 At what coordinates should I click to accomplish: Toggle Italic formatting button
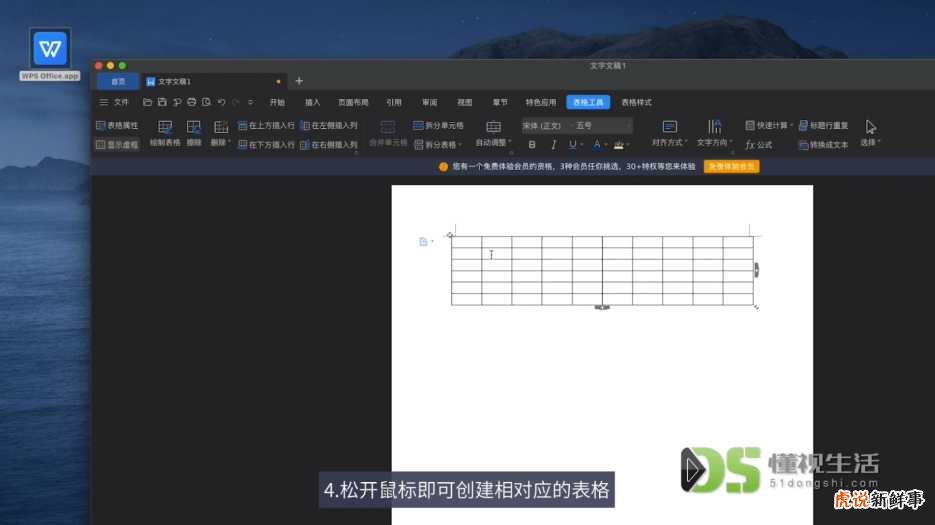[x=554, y=145]
